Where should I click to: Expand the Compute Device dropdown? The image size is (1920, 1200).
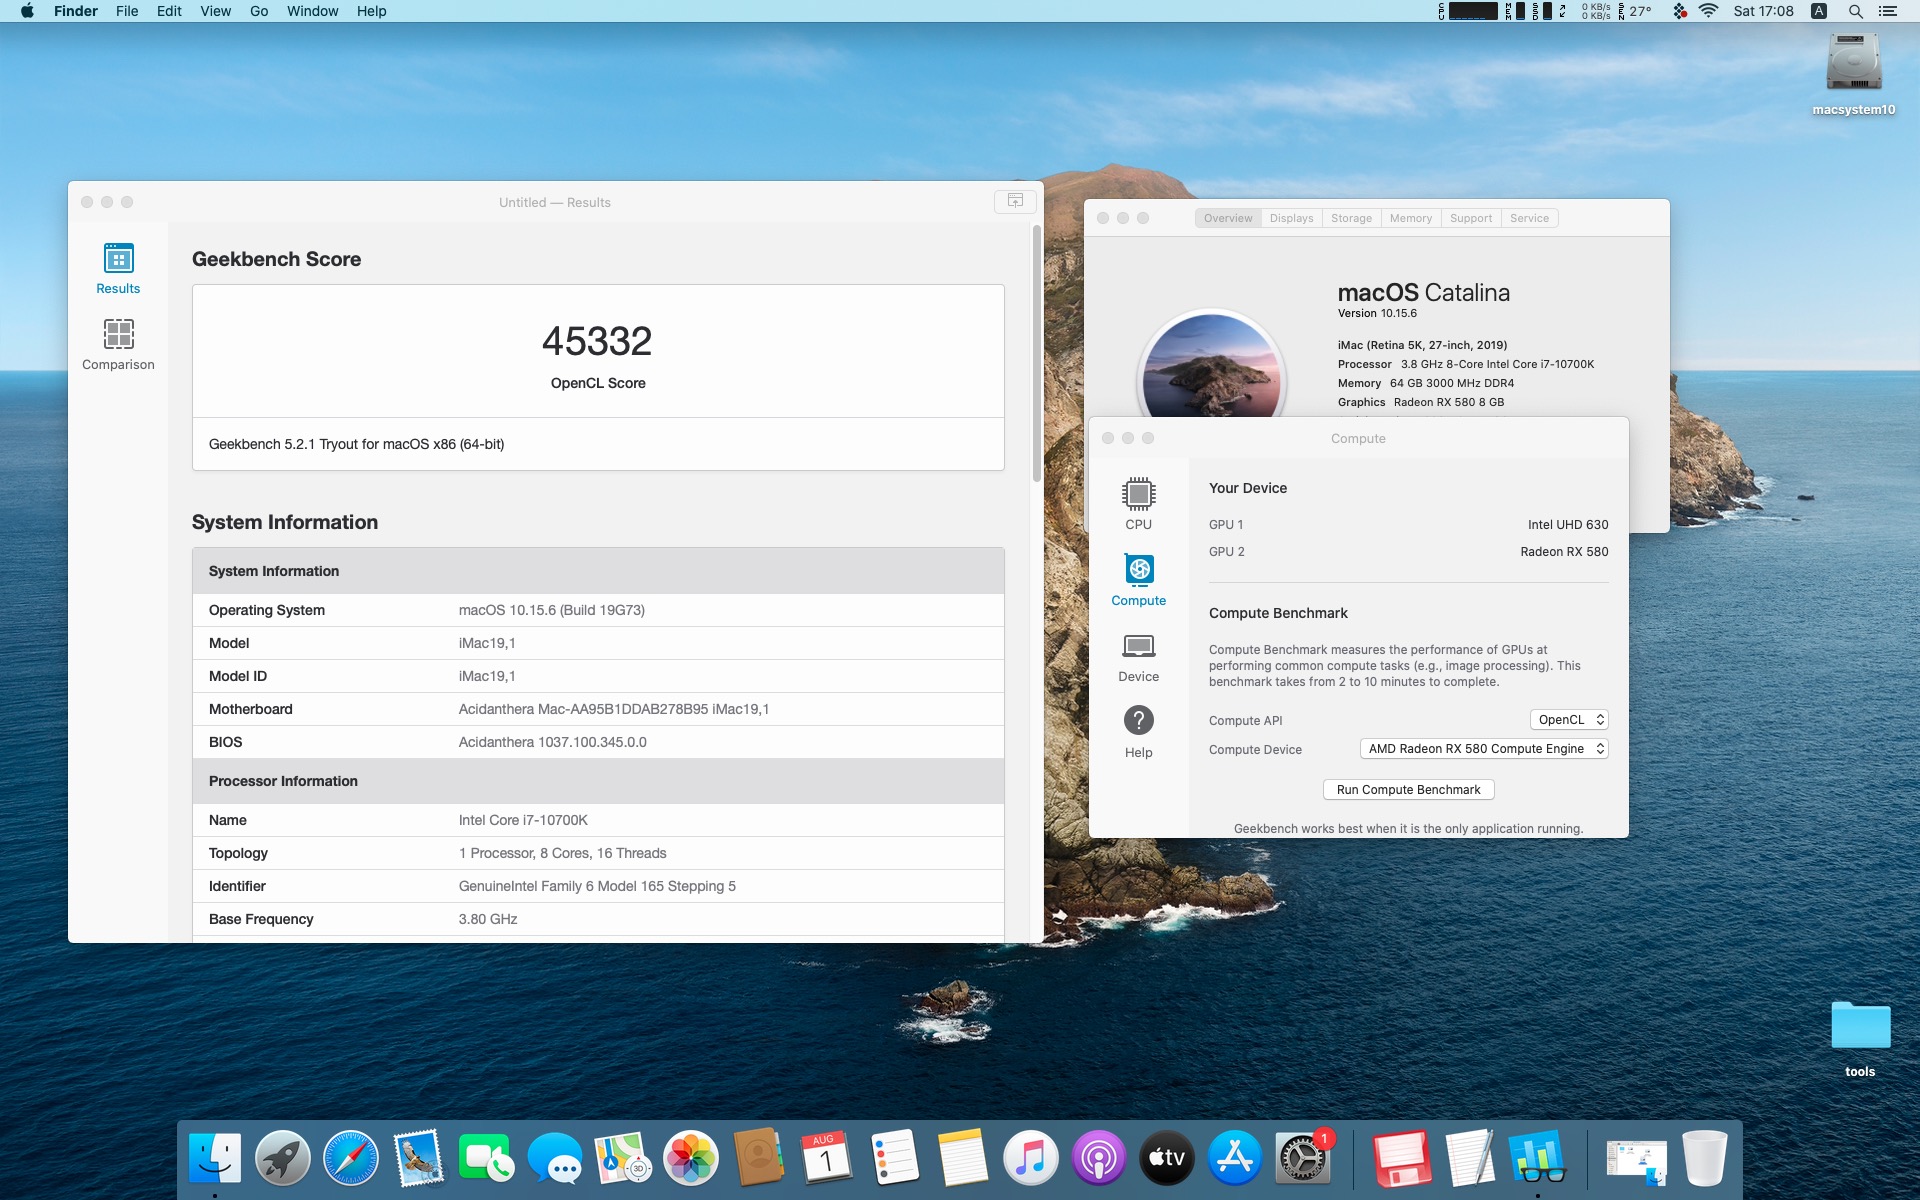(1484, 749)
